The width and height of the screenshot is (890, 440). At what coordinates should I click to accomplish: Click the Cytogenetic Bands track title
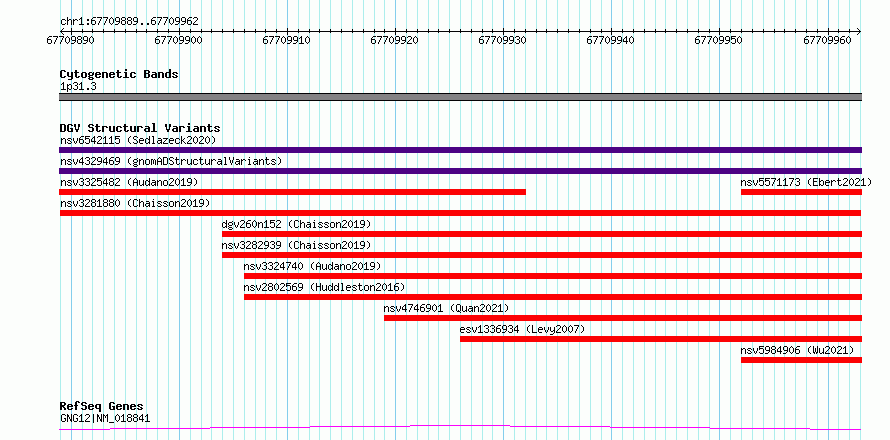tap(119, 74)
